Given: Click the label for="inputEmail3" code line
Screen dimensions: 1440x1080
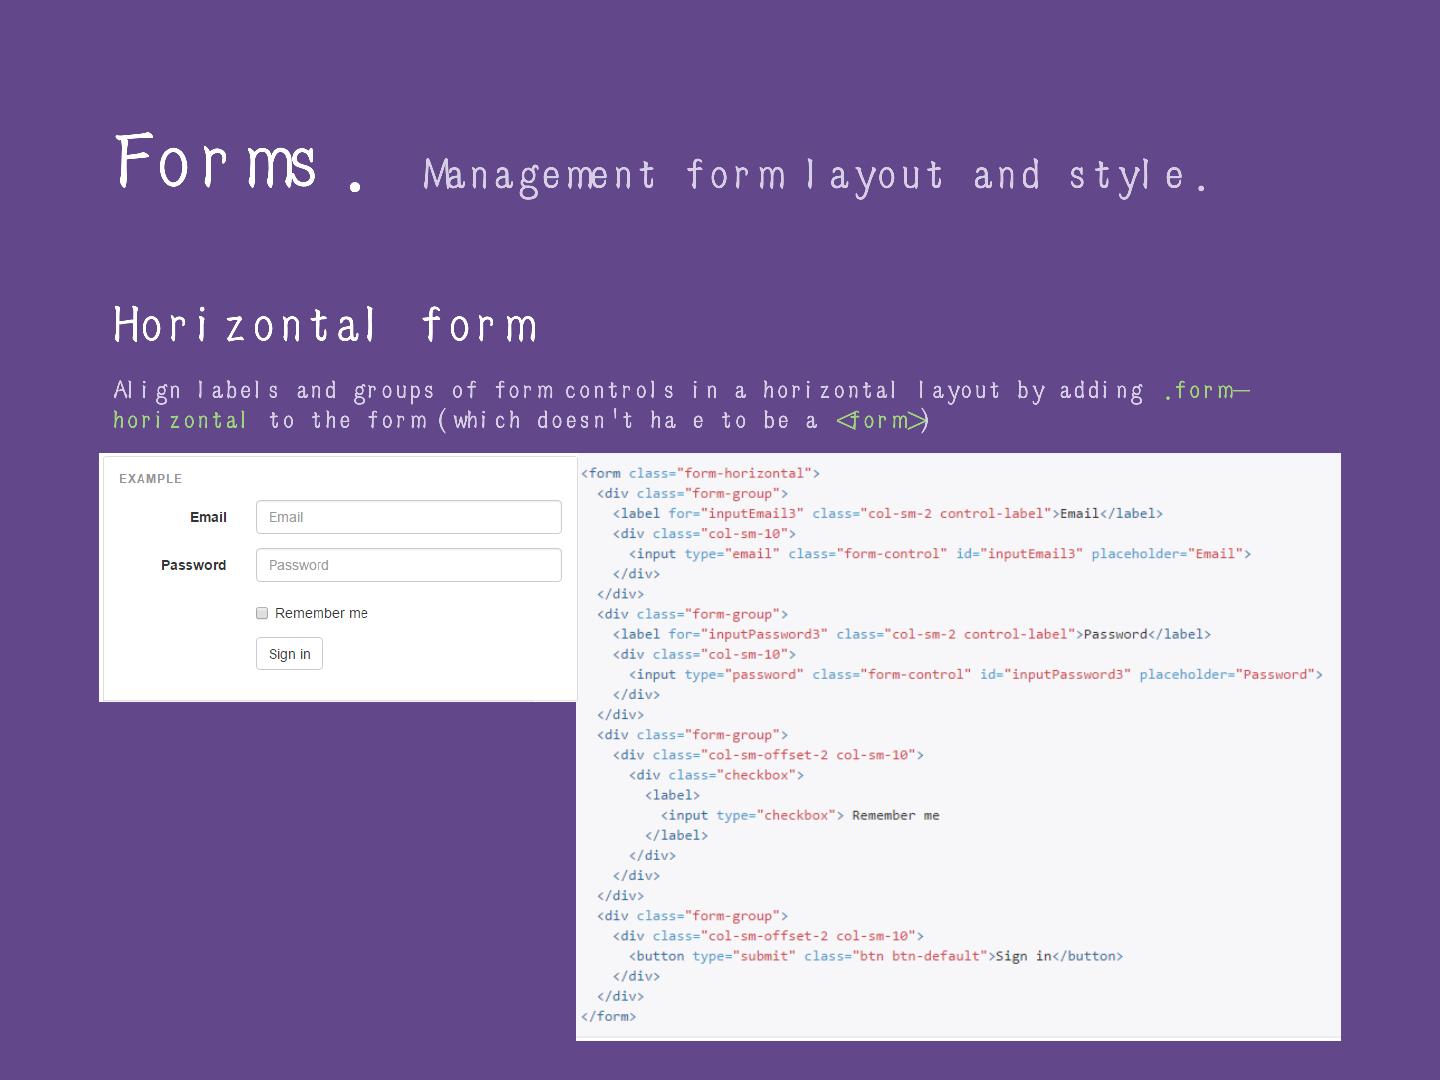Looking at the screenshot, I should pyautogui.click(x=888, y=513).
